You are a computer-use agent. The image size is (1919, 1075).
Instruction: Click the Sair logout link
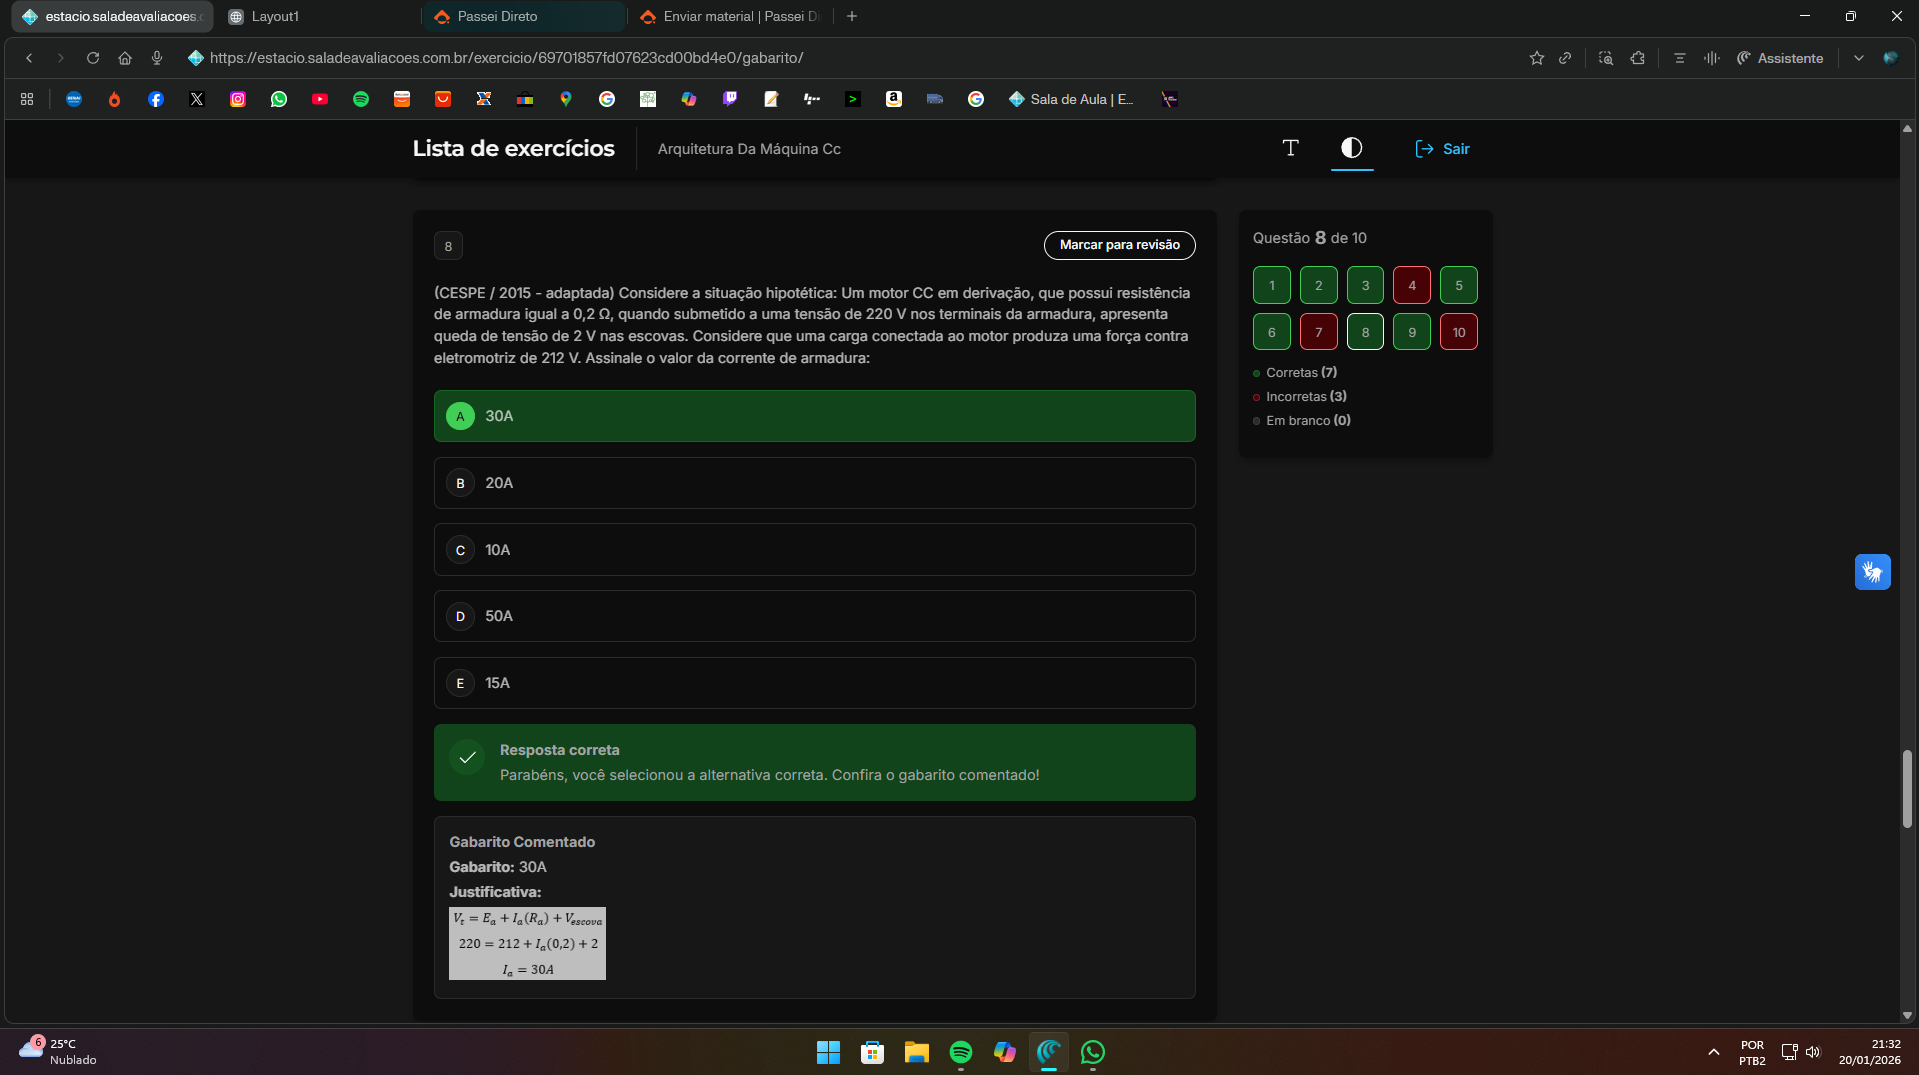(x=1442, y=149)
